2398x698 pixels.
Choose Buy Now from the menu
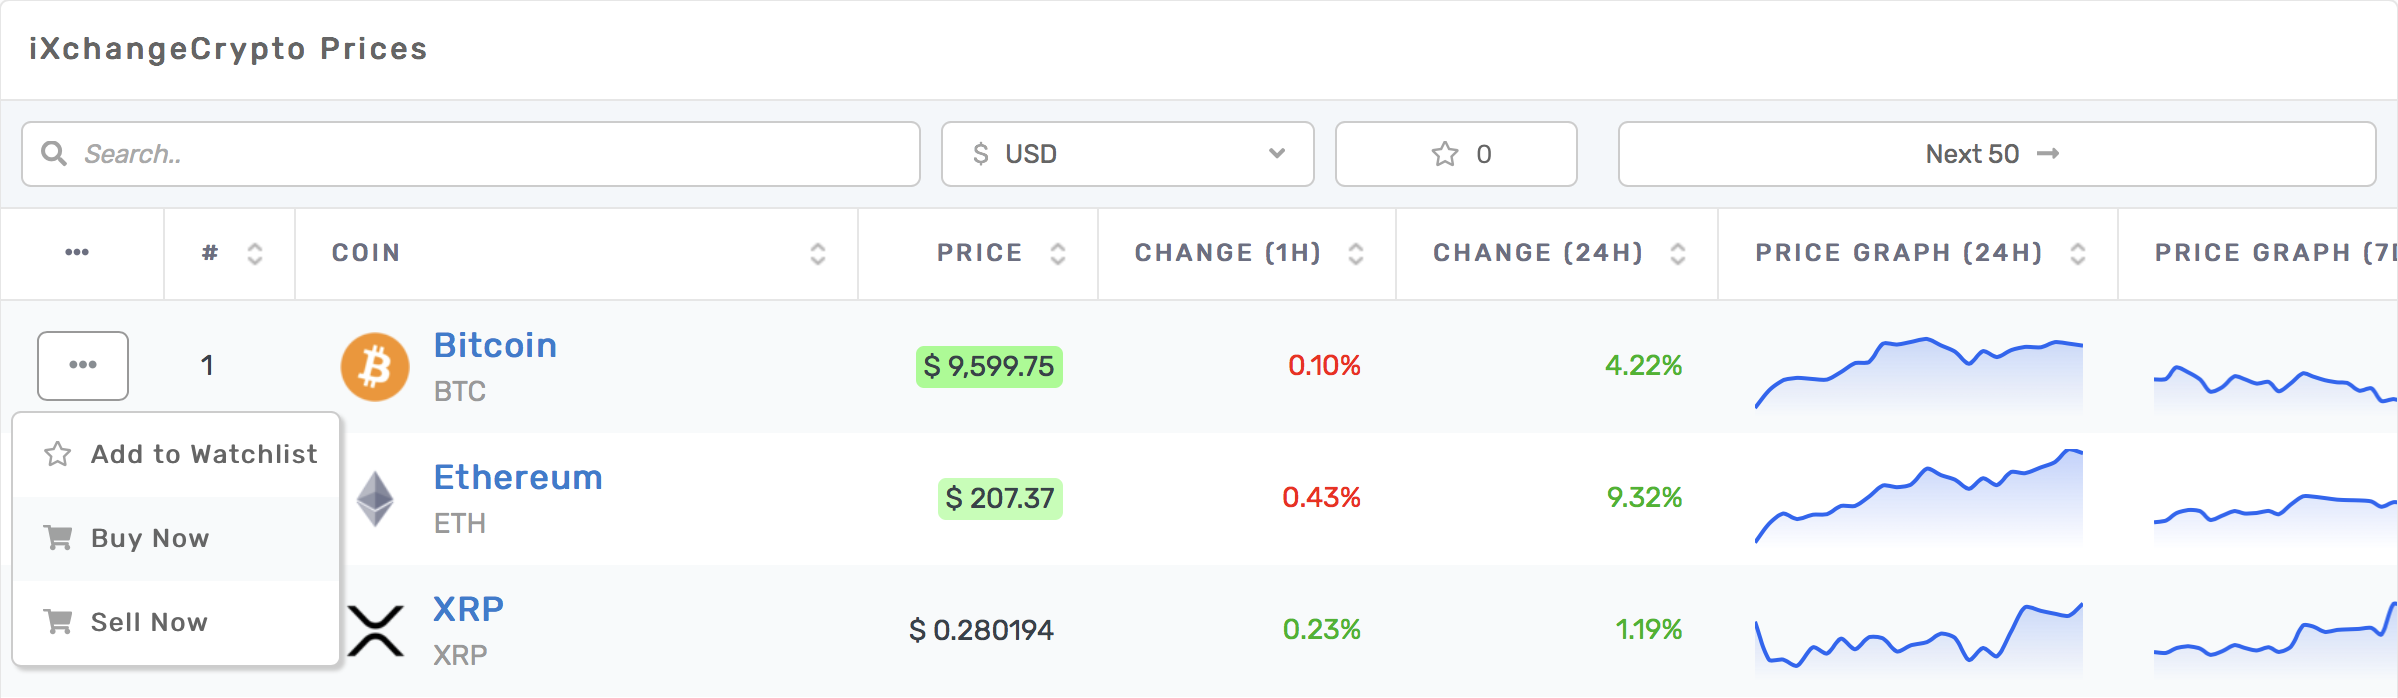tap(150, 539)
